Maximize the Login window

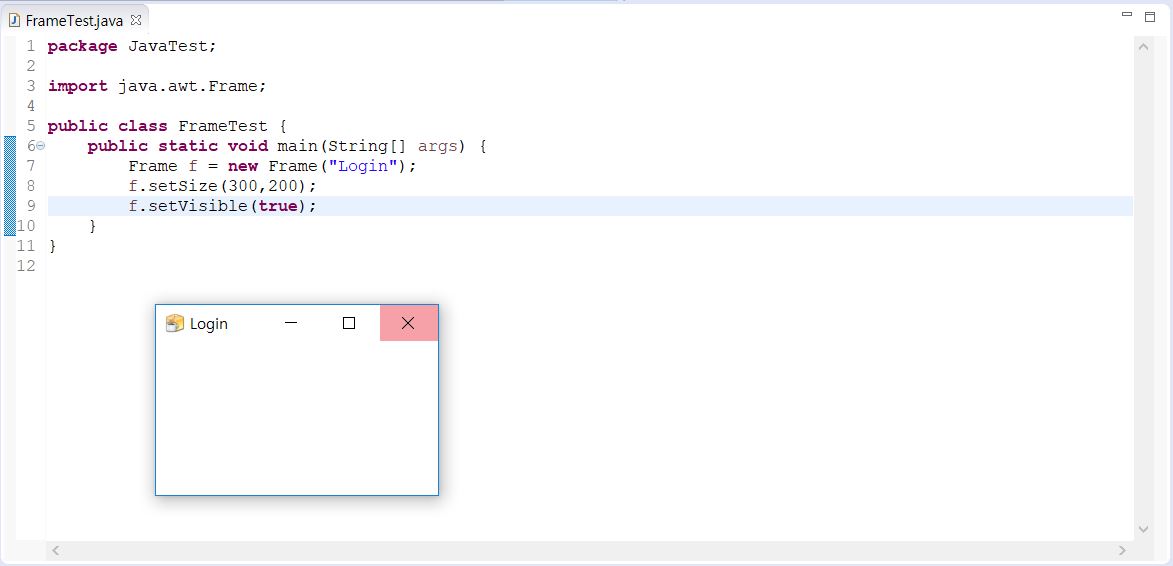(x=349, y=323)
